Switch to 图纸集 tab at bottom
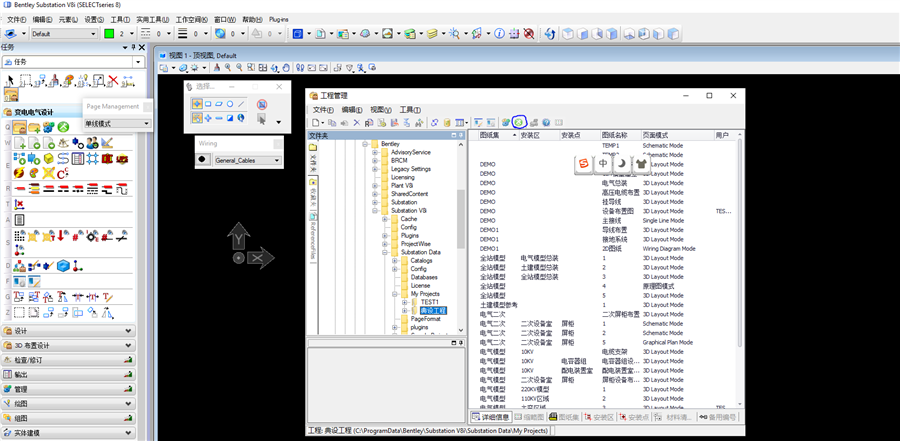 point(564,417)
